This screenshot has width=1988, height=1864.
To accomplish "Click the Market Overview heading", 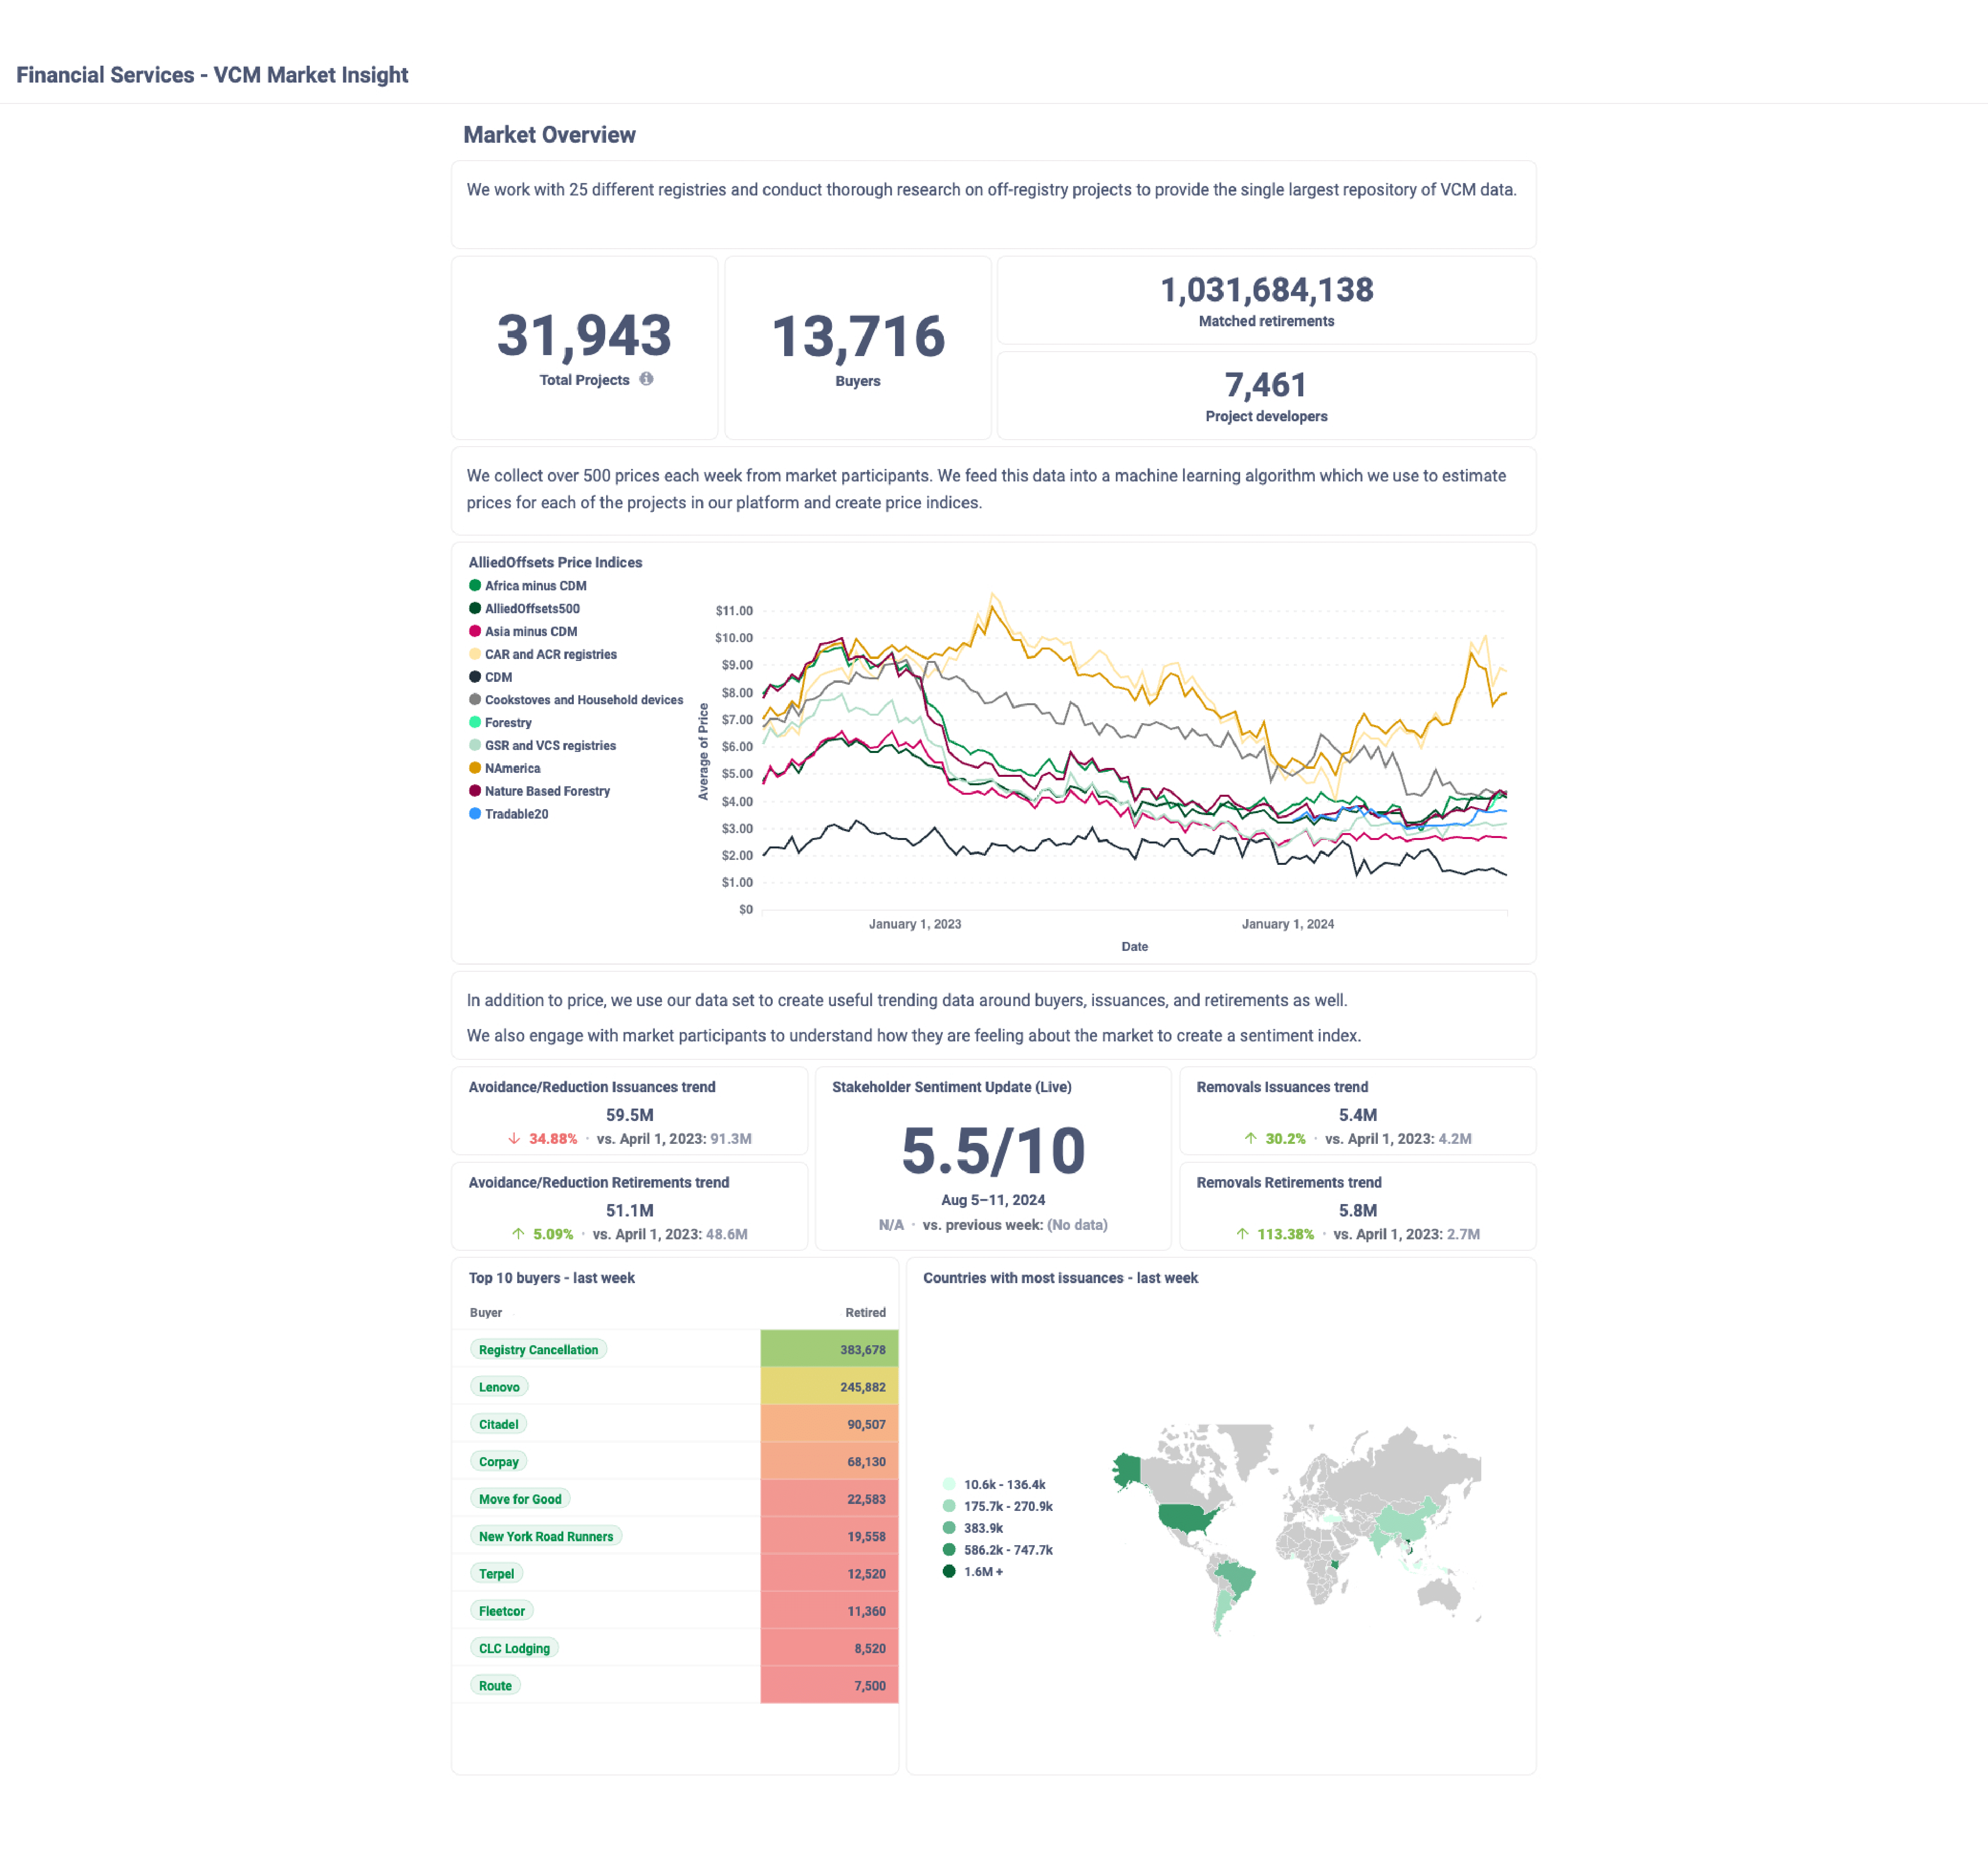I will click(549, 135).
